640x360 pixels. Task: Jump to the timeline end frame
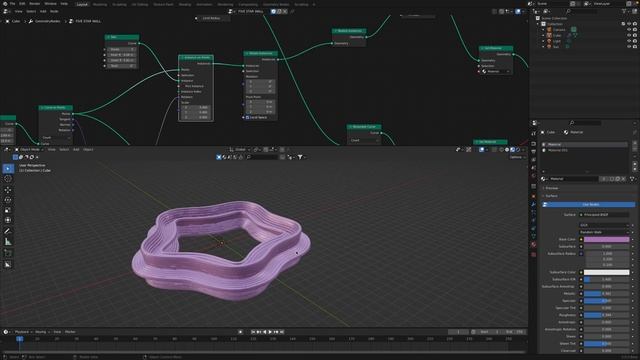(x=282, y=332)
